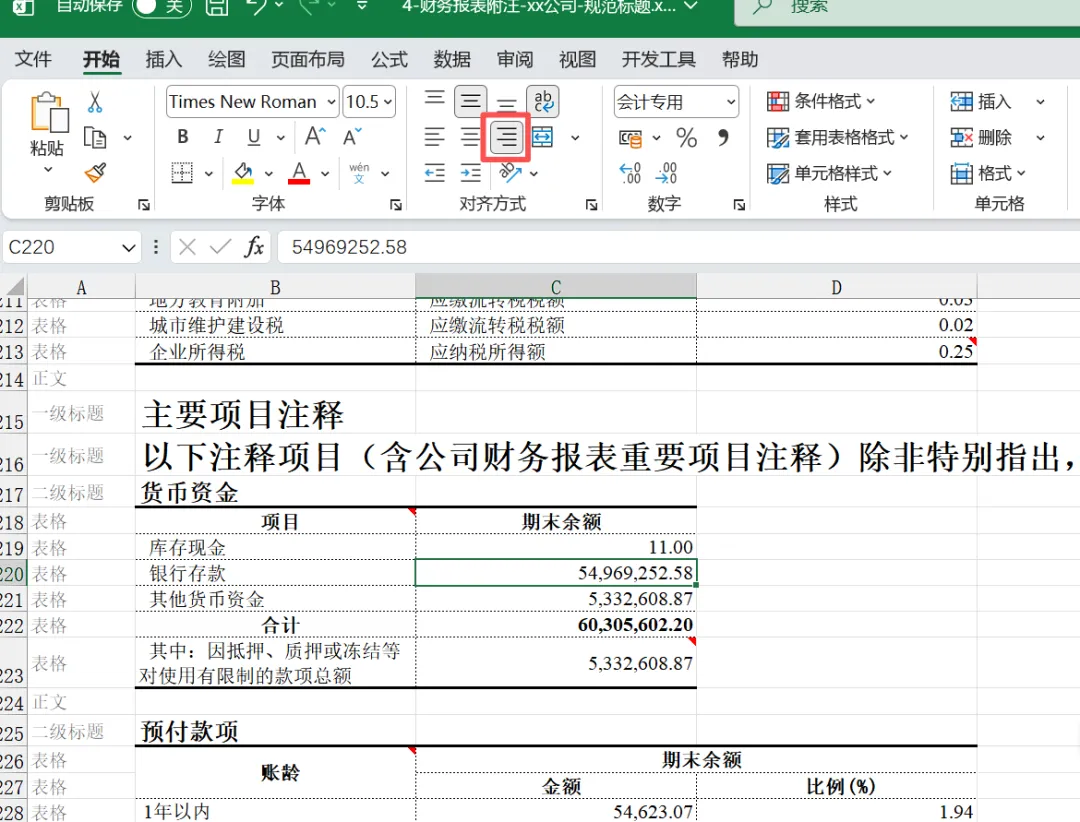Viewport: 1080px width, 822px height.
Task: Switch to the 数据 tab
Action: [452, 59]
